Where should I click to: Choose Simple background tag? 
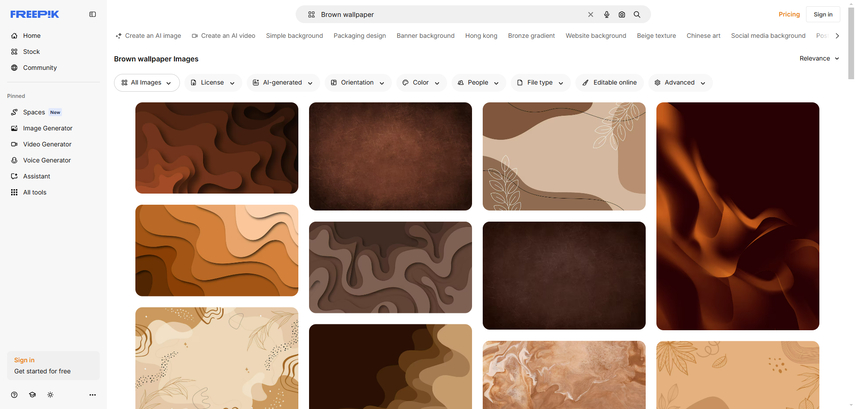[294, 36]
